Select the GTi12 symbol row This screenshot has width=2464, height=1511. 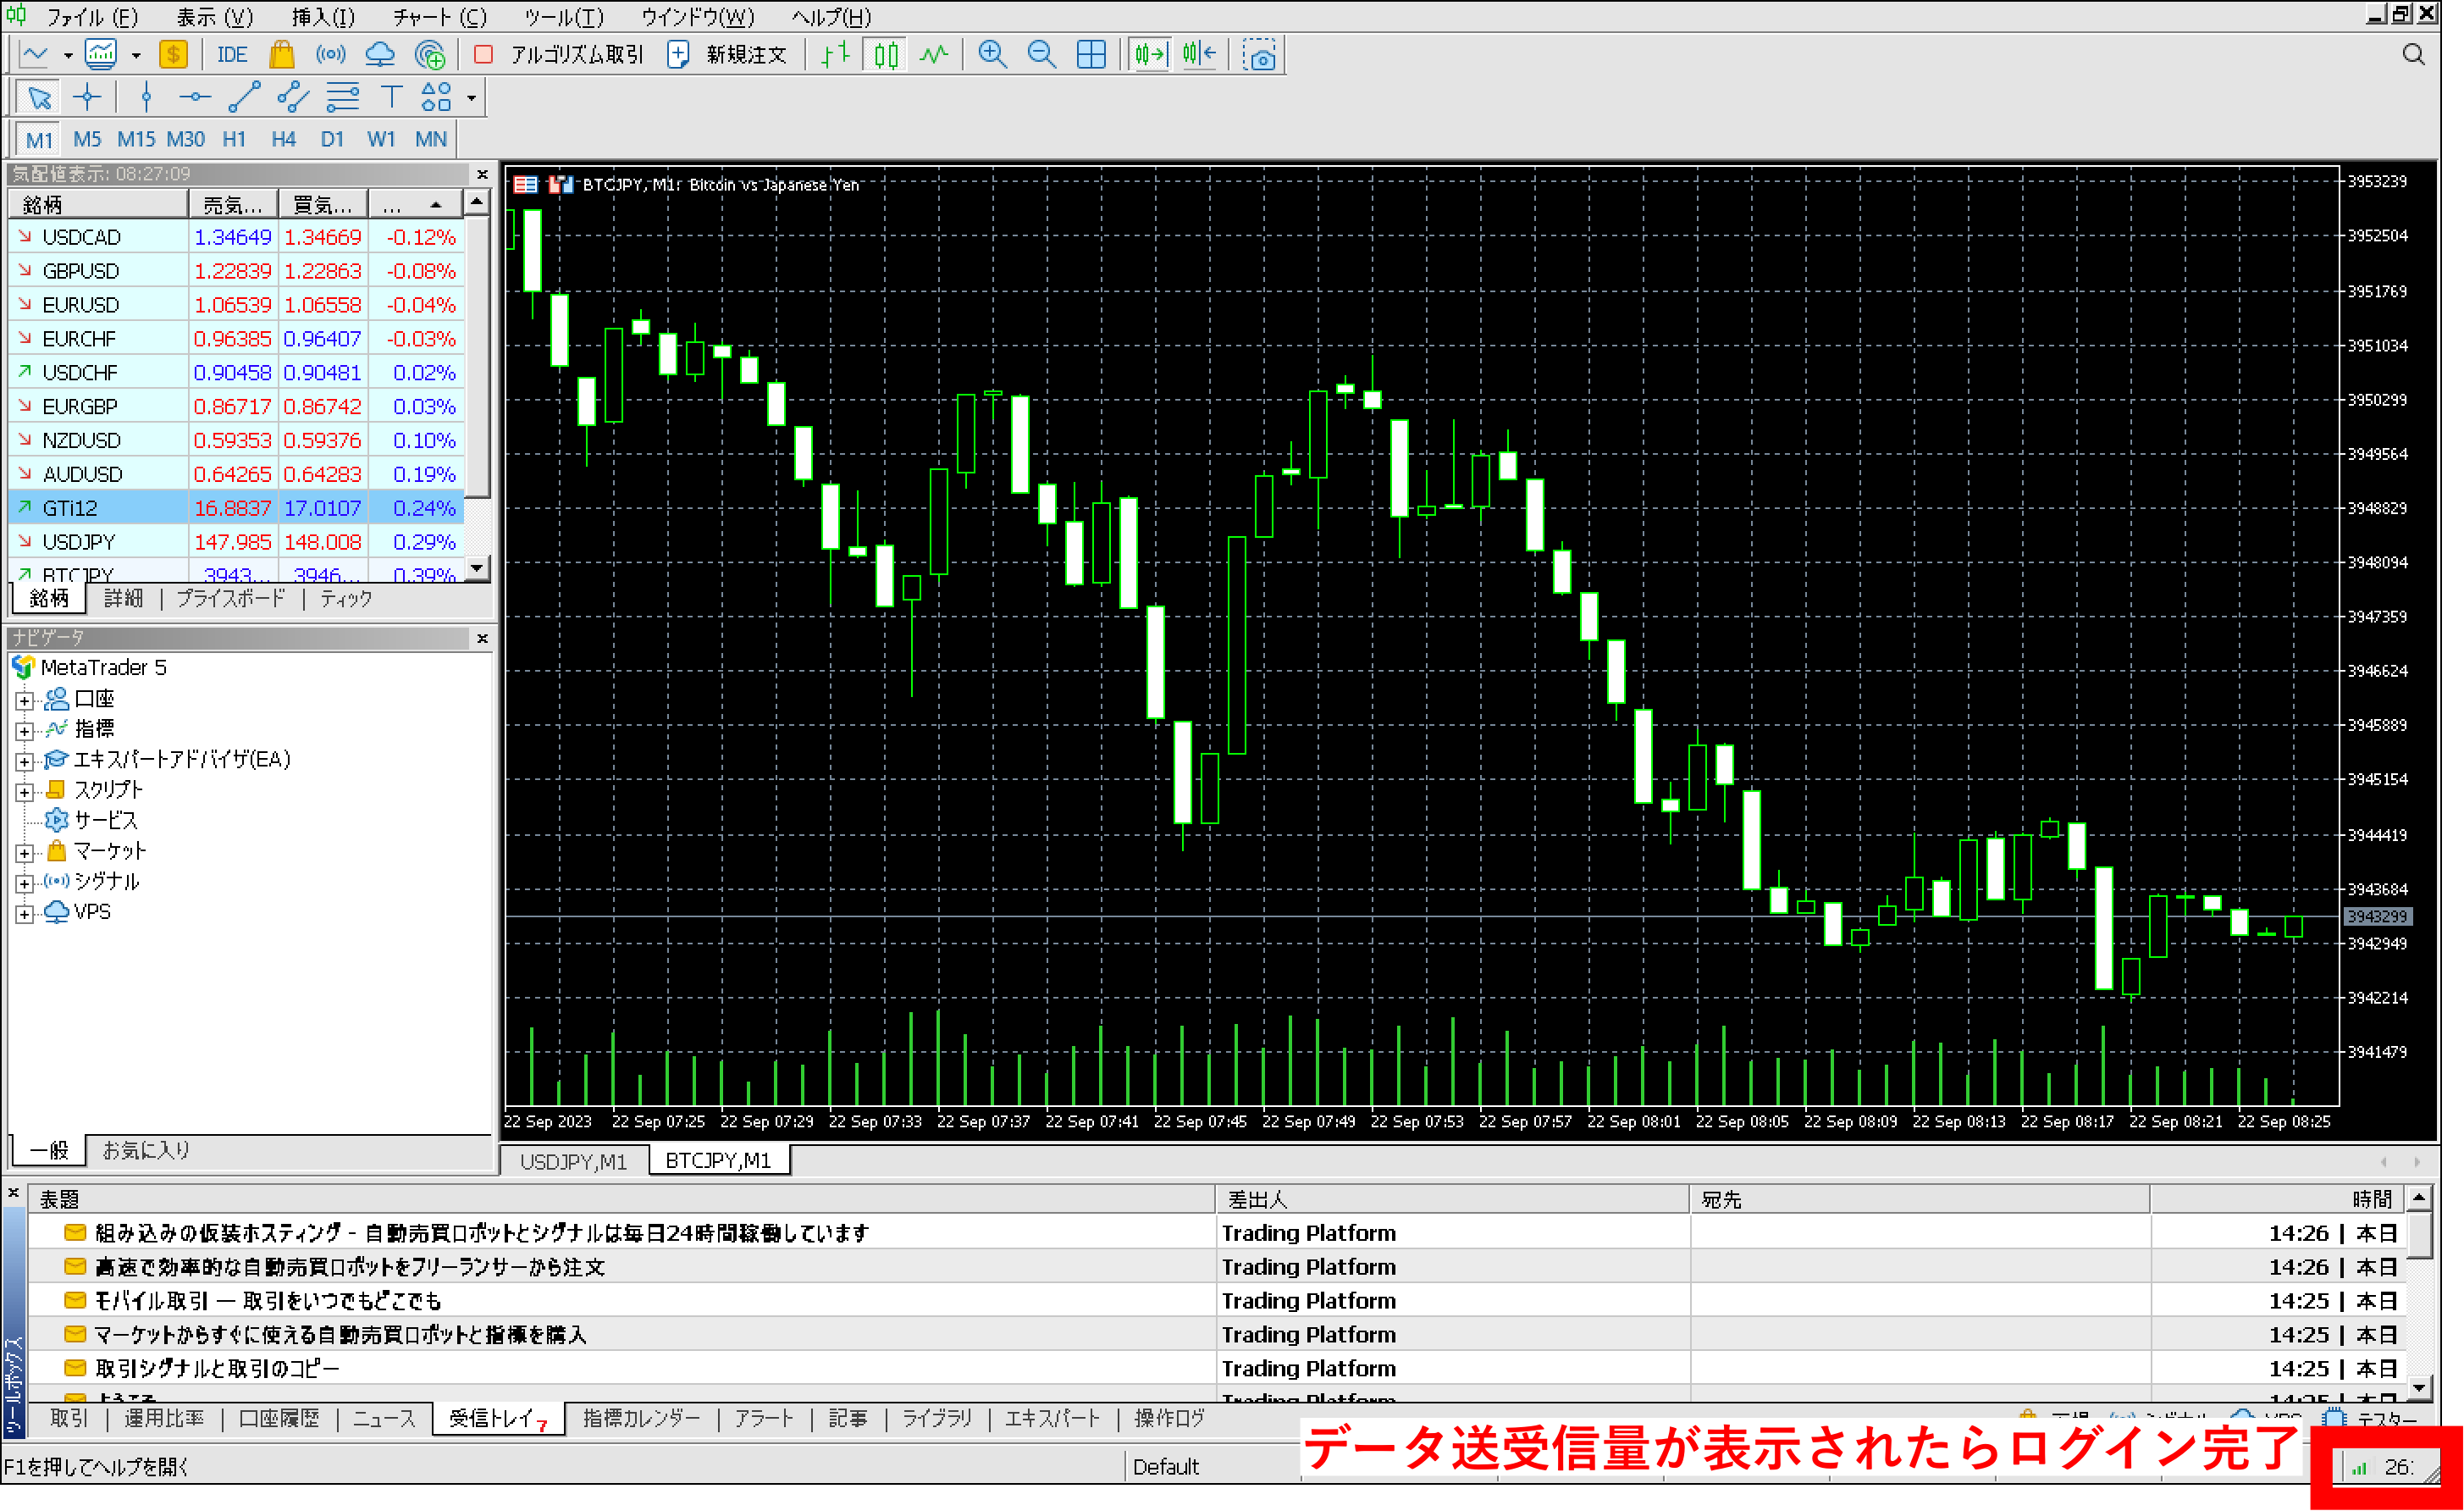(x=70, y=508)
